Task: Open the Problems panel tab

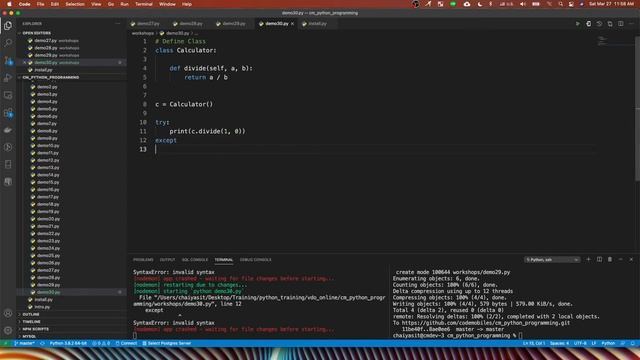Action: (x=143, y=260)
